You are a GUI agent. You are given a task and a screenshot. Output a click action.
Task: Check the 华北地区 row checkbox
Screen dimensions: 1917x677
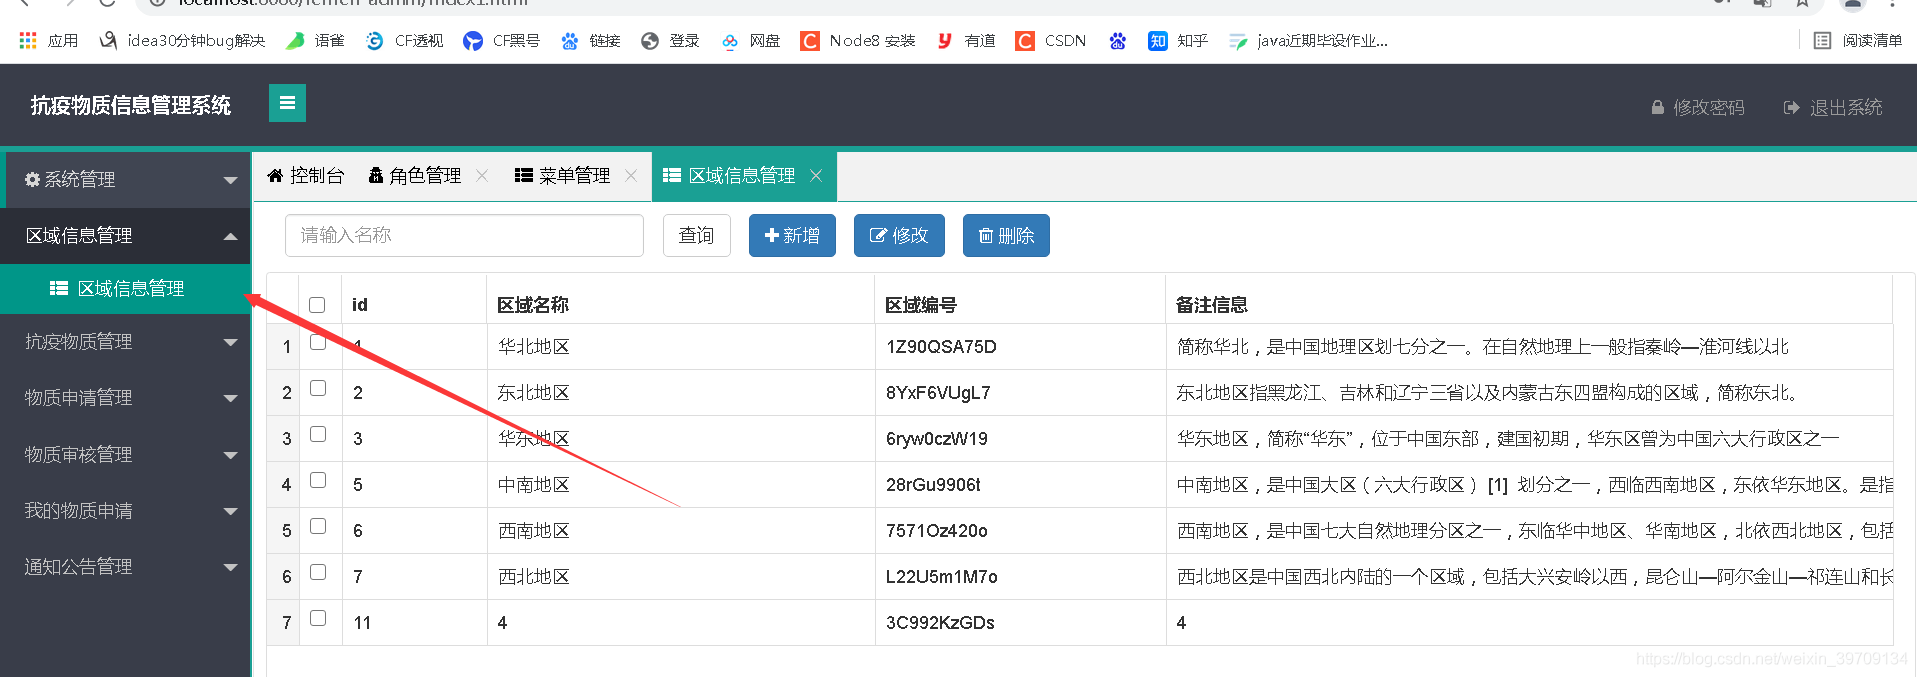tap(318, 342)
